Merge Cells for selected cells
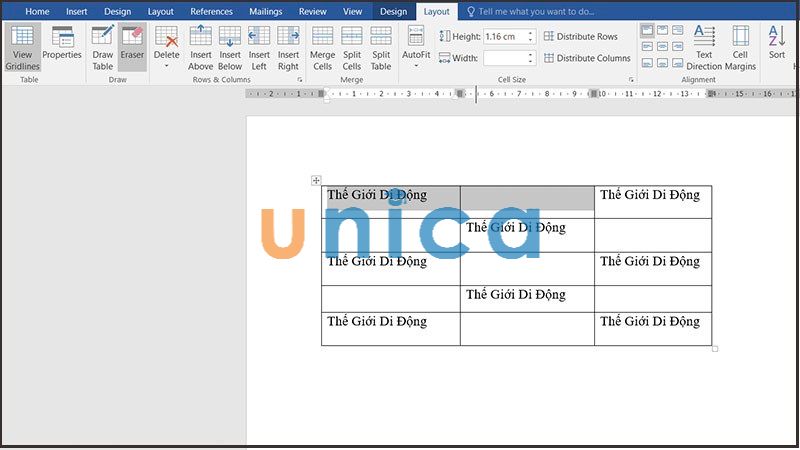The width and height of the screenshot is (800, 450). point(322,47)
